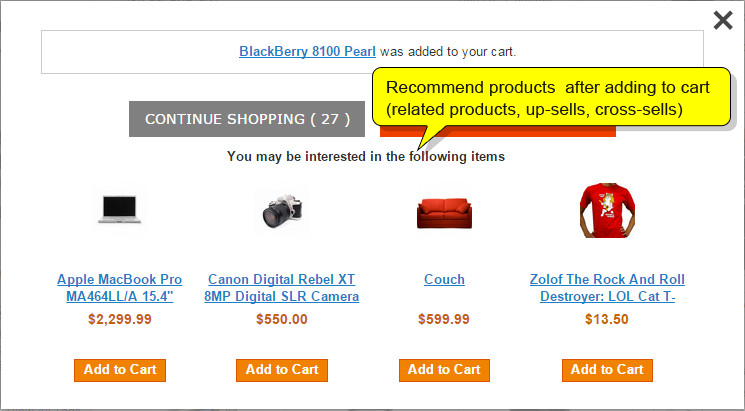Click the MacBook Pro laptop thumbnail
The image size is (745, 411).
(120, 210)
